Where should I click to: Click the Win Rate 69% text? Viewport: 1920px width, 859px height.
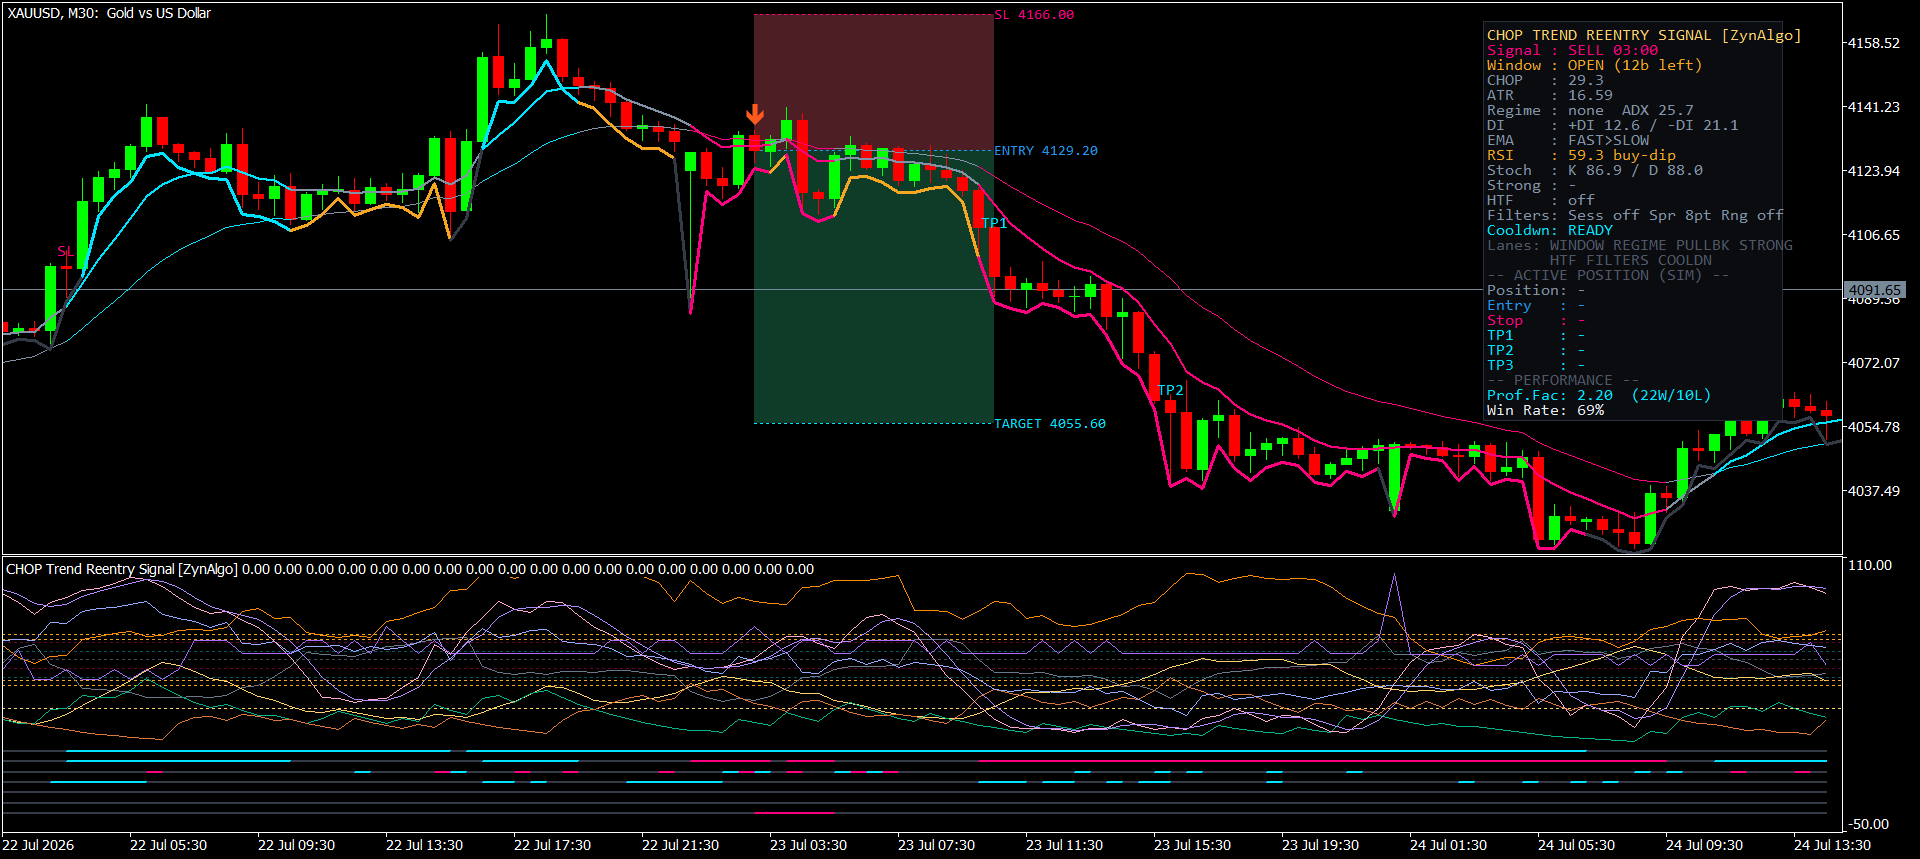pyautogui.click(x=1545, y=410)
